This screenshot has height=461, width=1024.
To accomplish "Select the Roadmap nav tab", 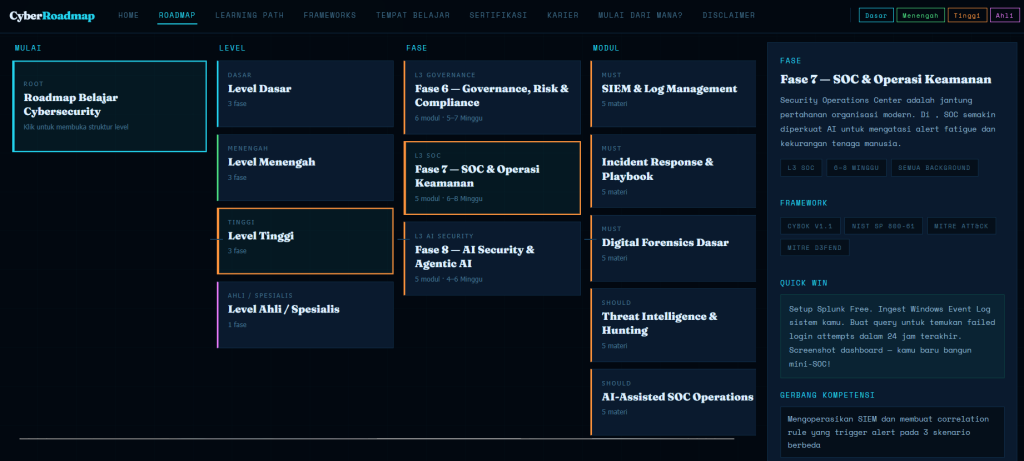I will (x=177, y=15).
